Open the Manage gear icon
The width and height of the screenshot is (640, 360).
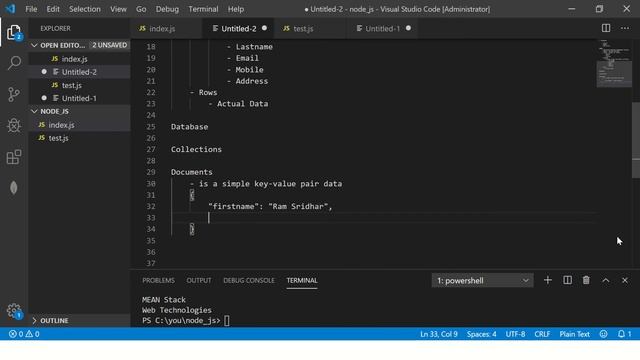point(14,311)
